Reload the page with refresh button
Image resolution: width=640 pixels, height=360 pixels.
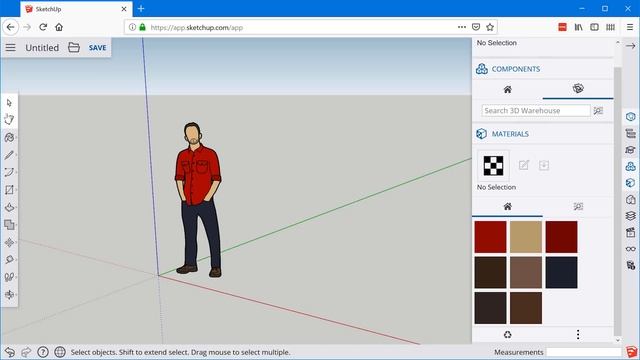pos(43,27)
